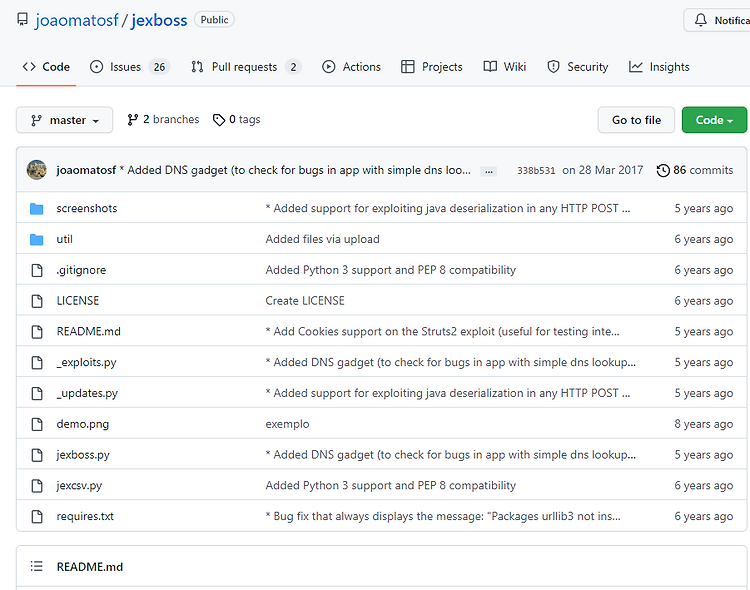The width and height of the screenshot is (750, 590).
Task: Open the jexcsv.py file
Action: (x=79, y=486)
